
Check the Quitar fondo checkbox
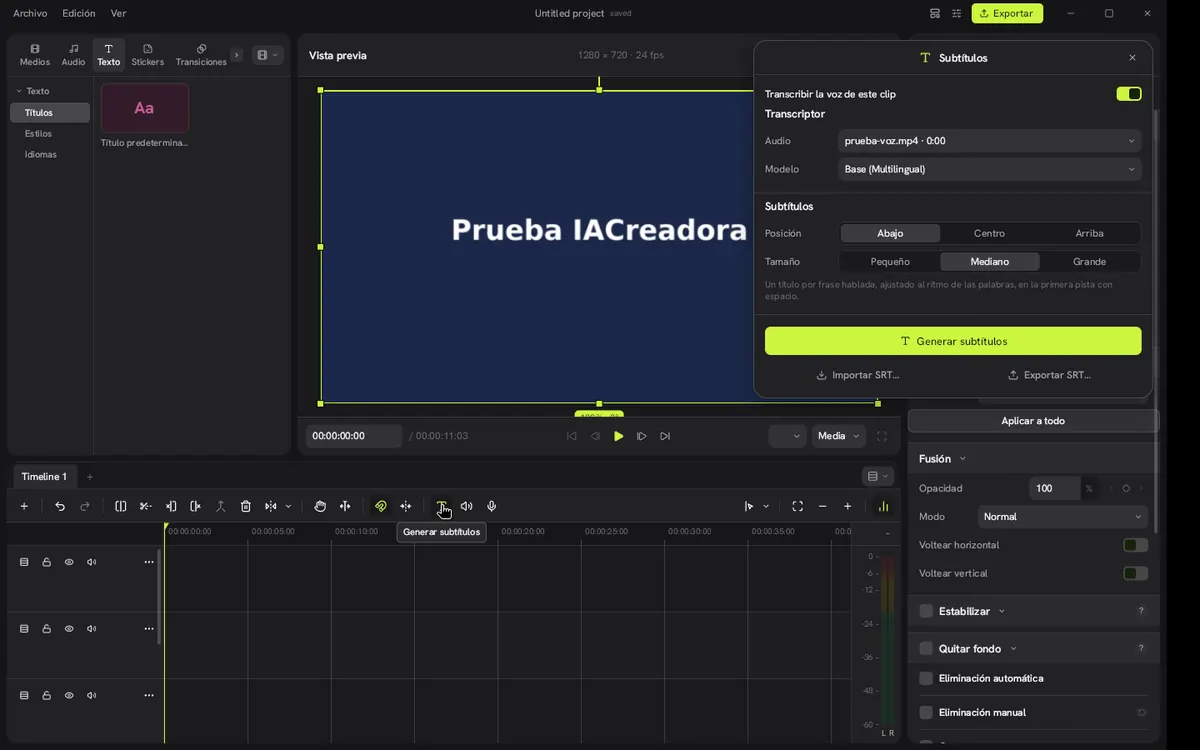coord(926,649)
